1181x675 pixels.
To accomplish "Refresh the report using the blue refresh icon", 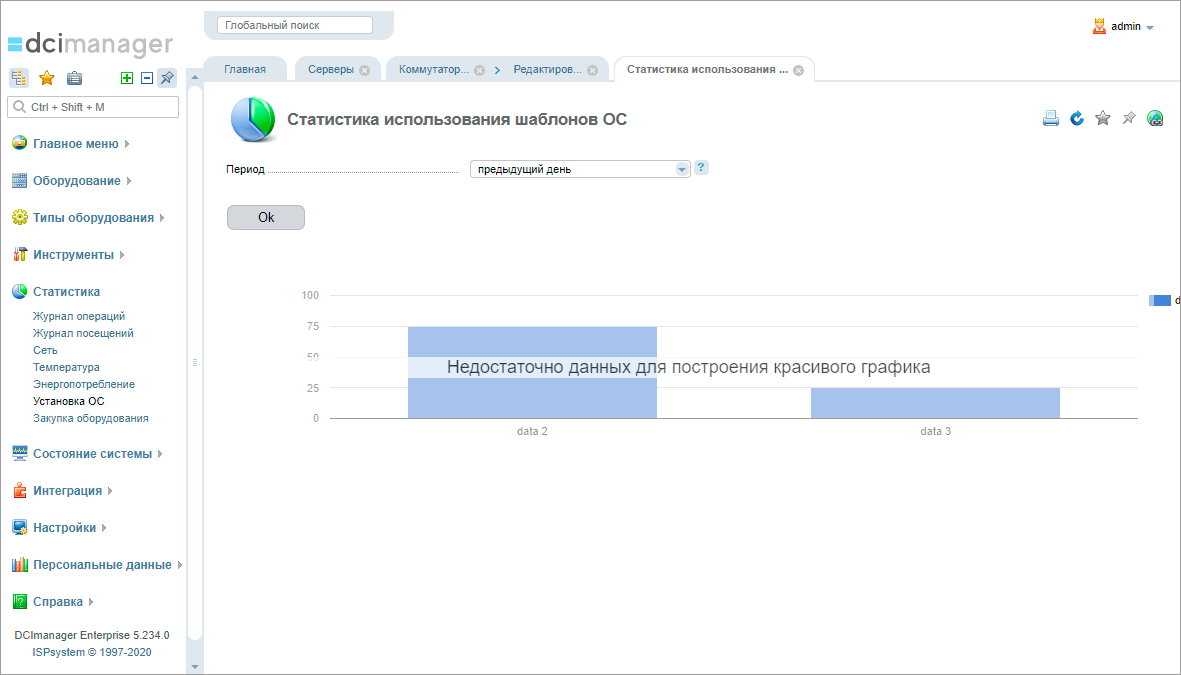I will coord(1077,117).
